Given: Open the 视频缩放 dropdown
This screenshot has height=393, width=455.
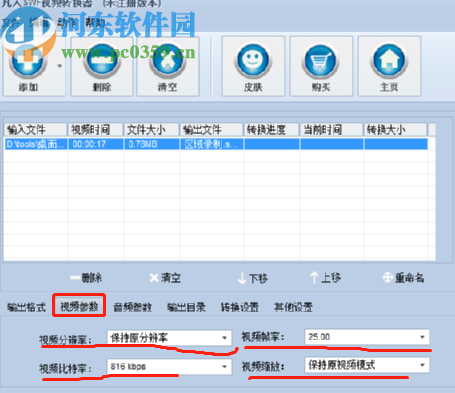Looking at the screenshot, I should [367, 365].
